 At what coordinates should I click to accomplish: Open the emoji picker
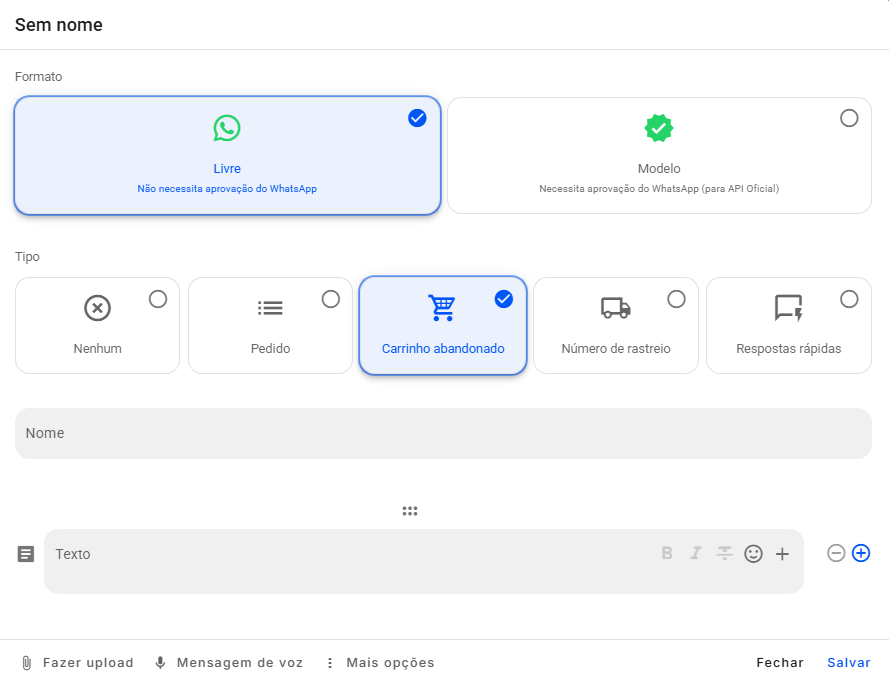pos(753,553)
